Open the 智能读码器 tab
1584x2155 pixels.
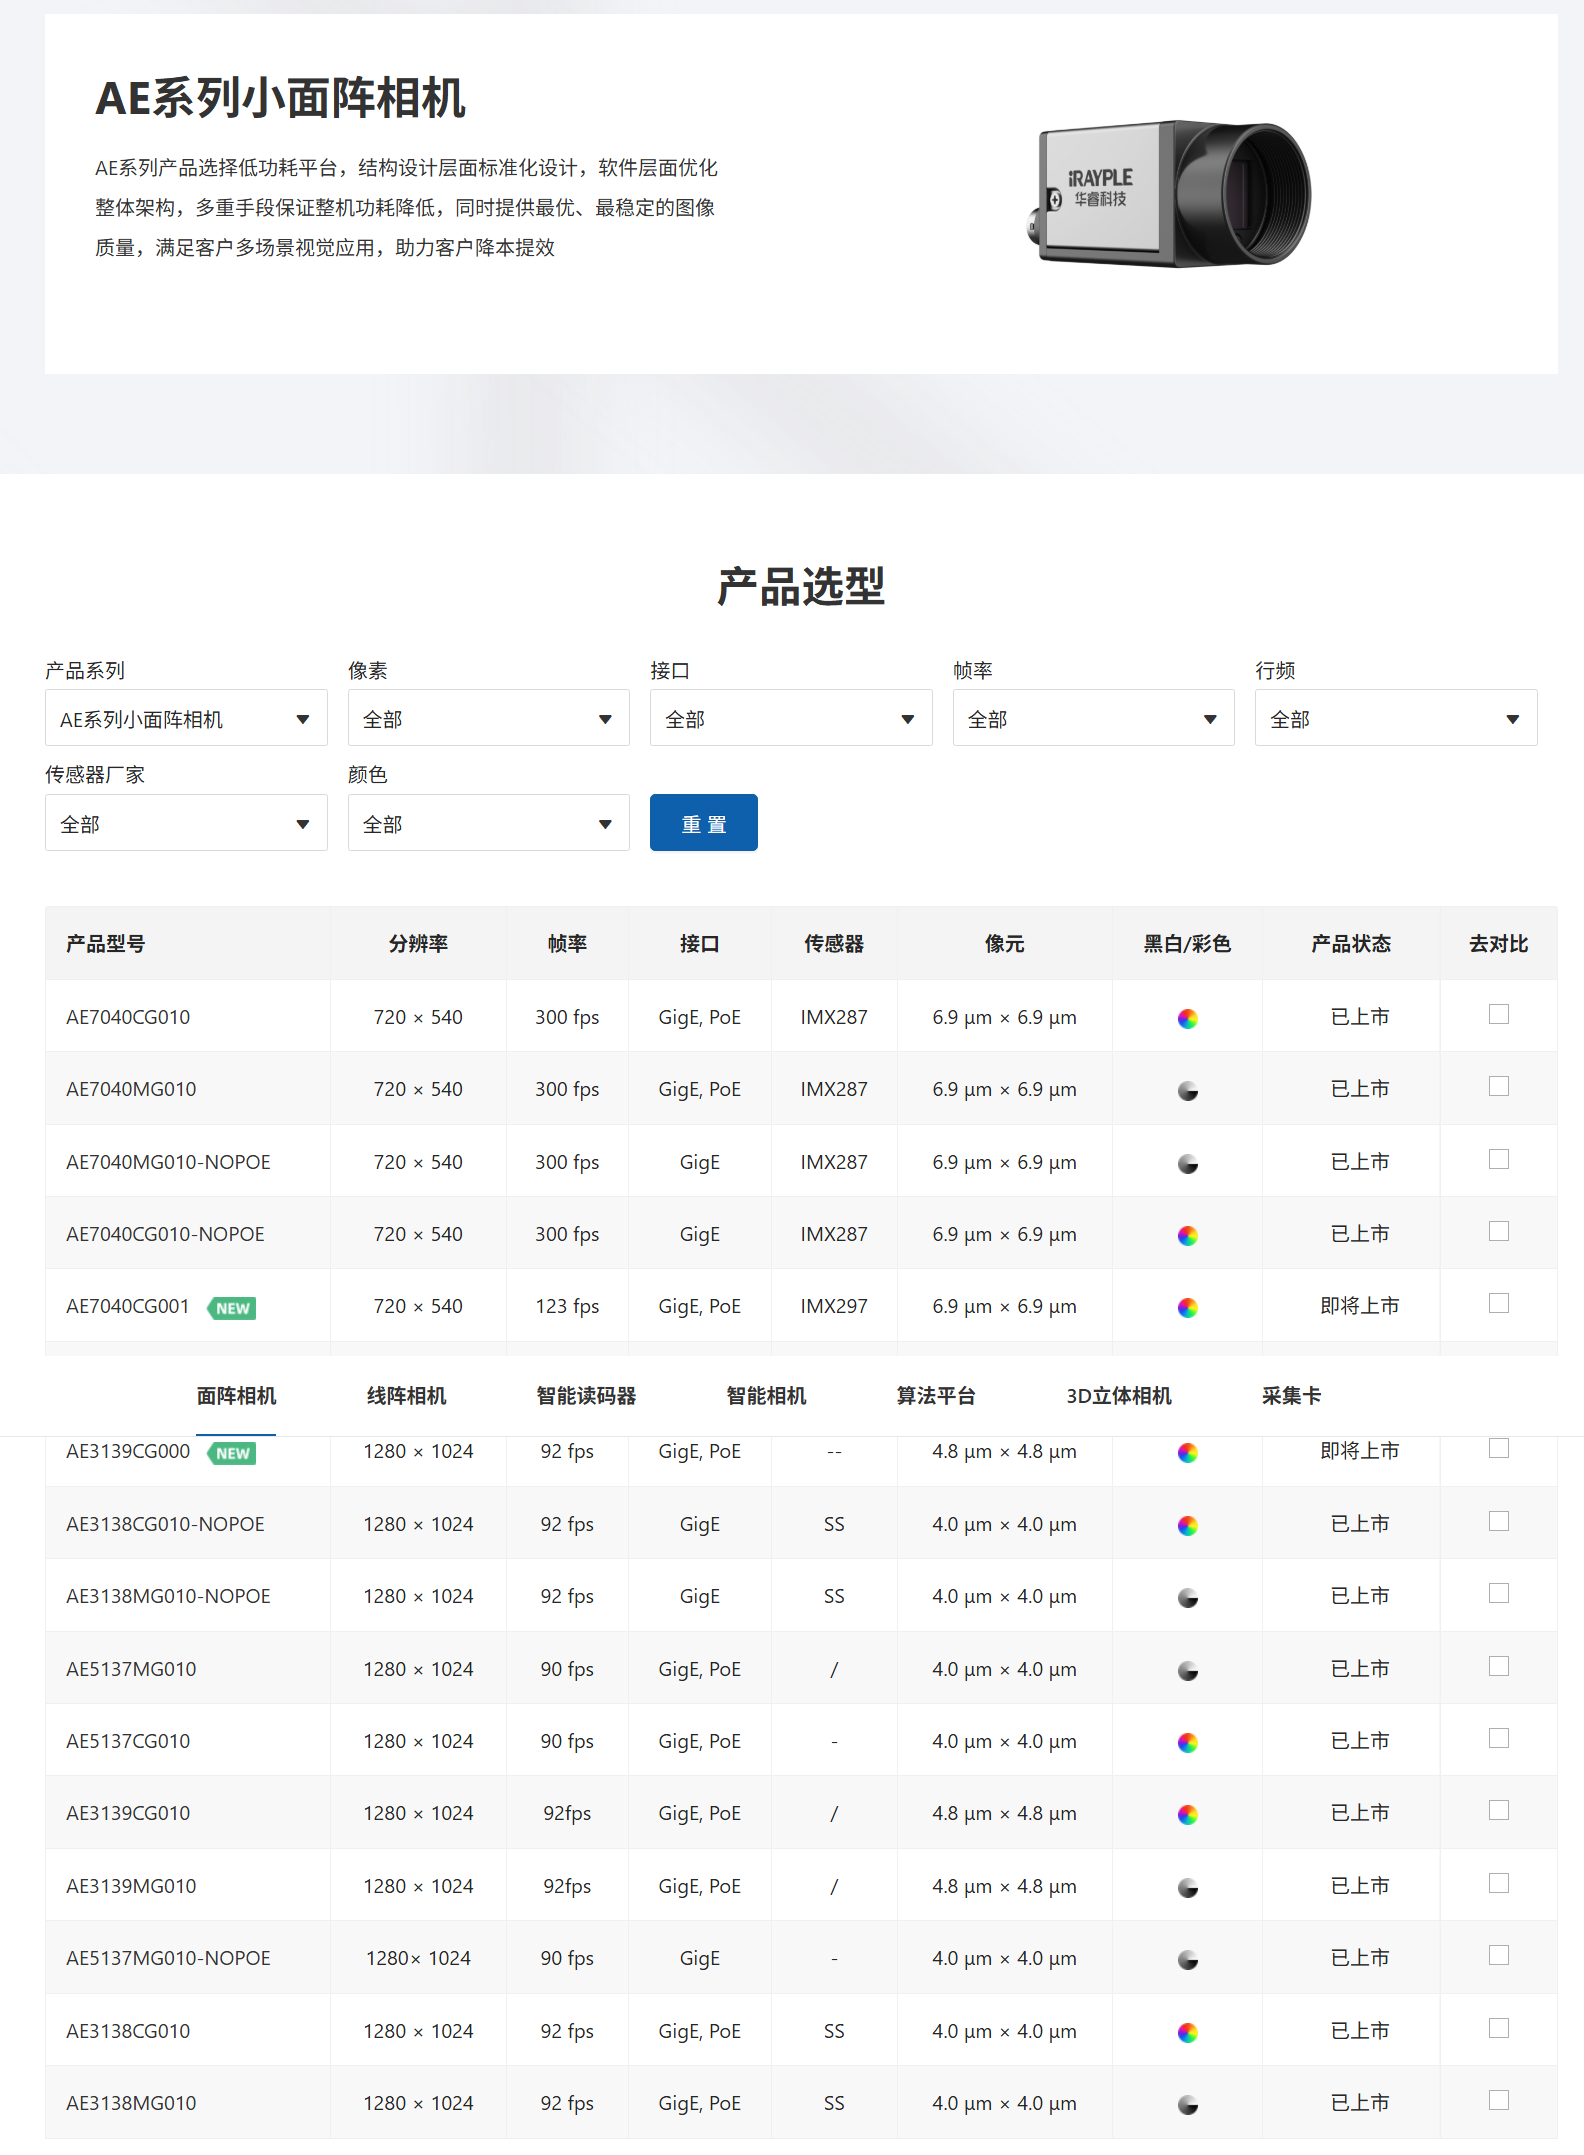tap(586, 1396)
